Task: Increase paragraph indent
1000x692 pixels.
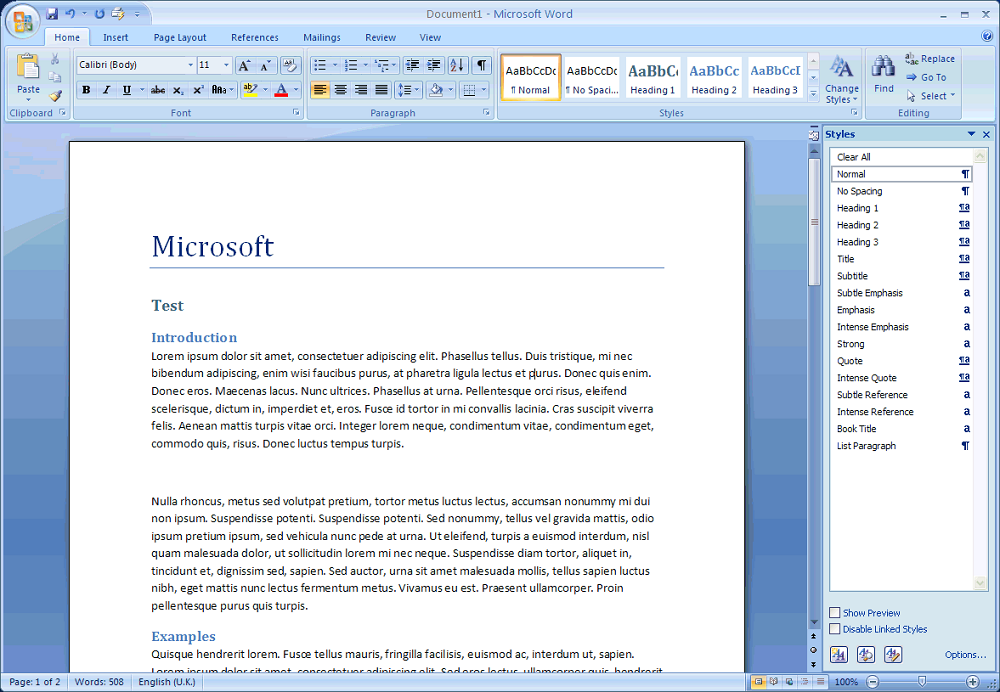Action: click(x=434, y=65)
